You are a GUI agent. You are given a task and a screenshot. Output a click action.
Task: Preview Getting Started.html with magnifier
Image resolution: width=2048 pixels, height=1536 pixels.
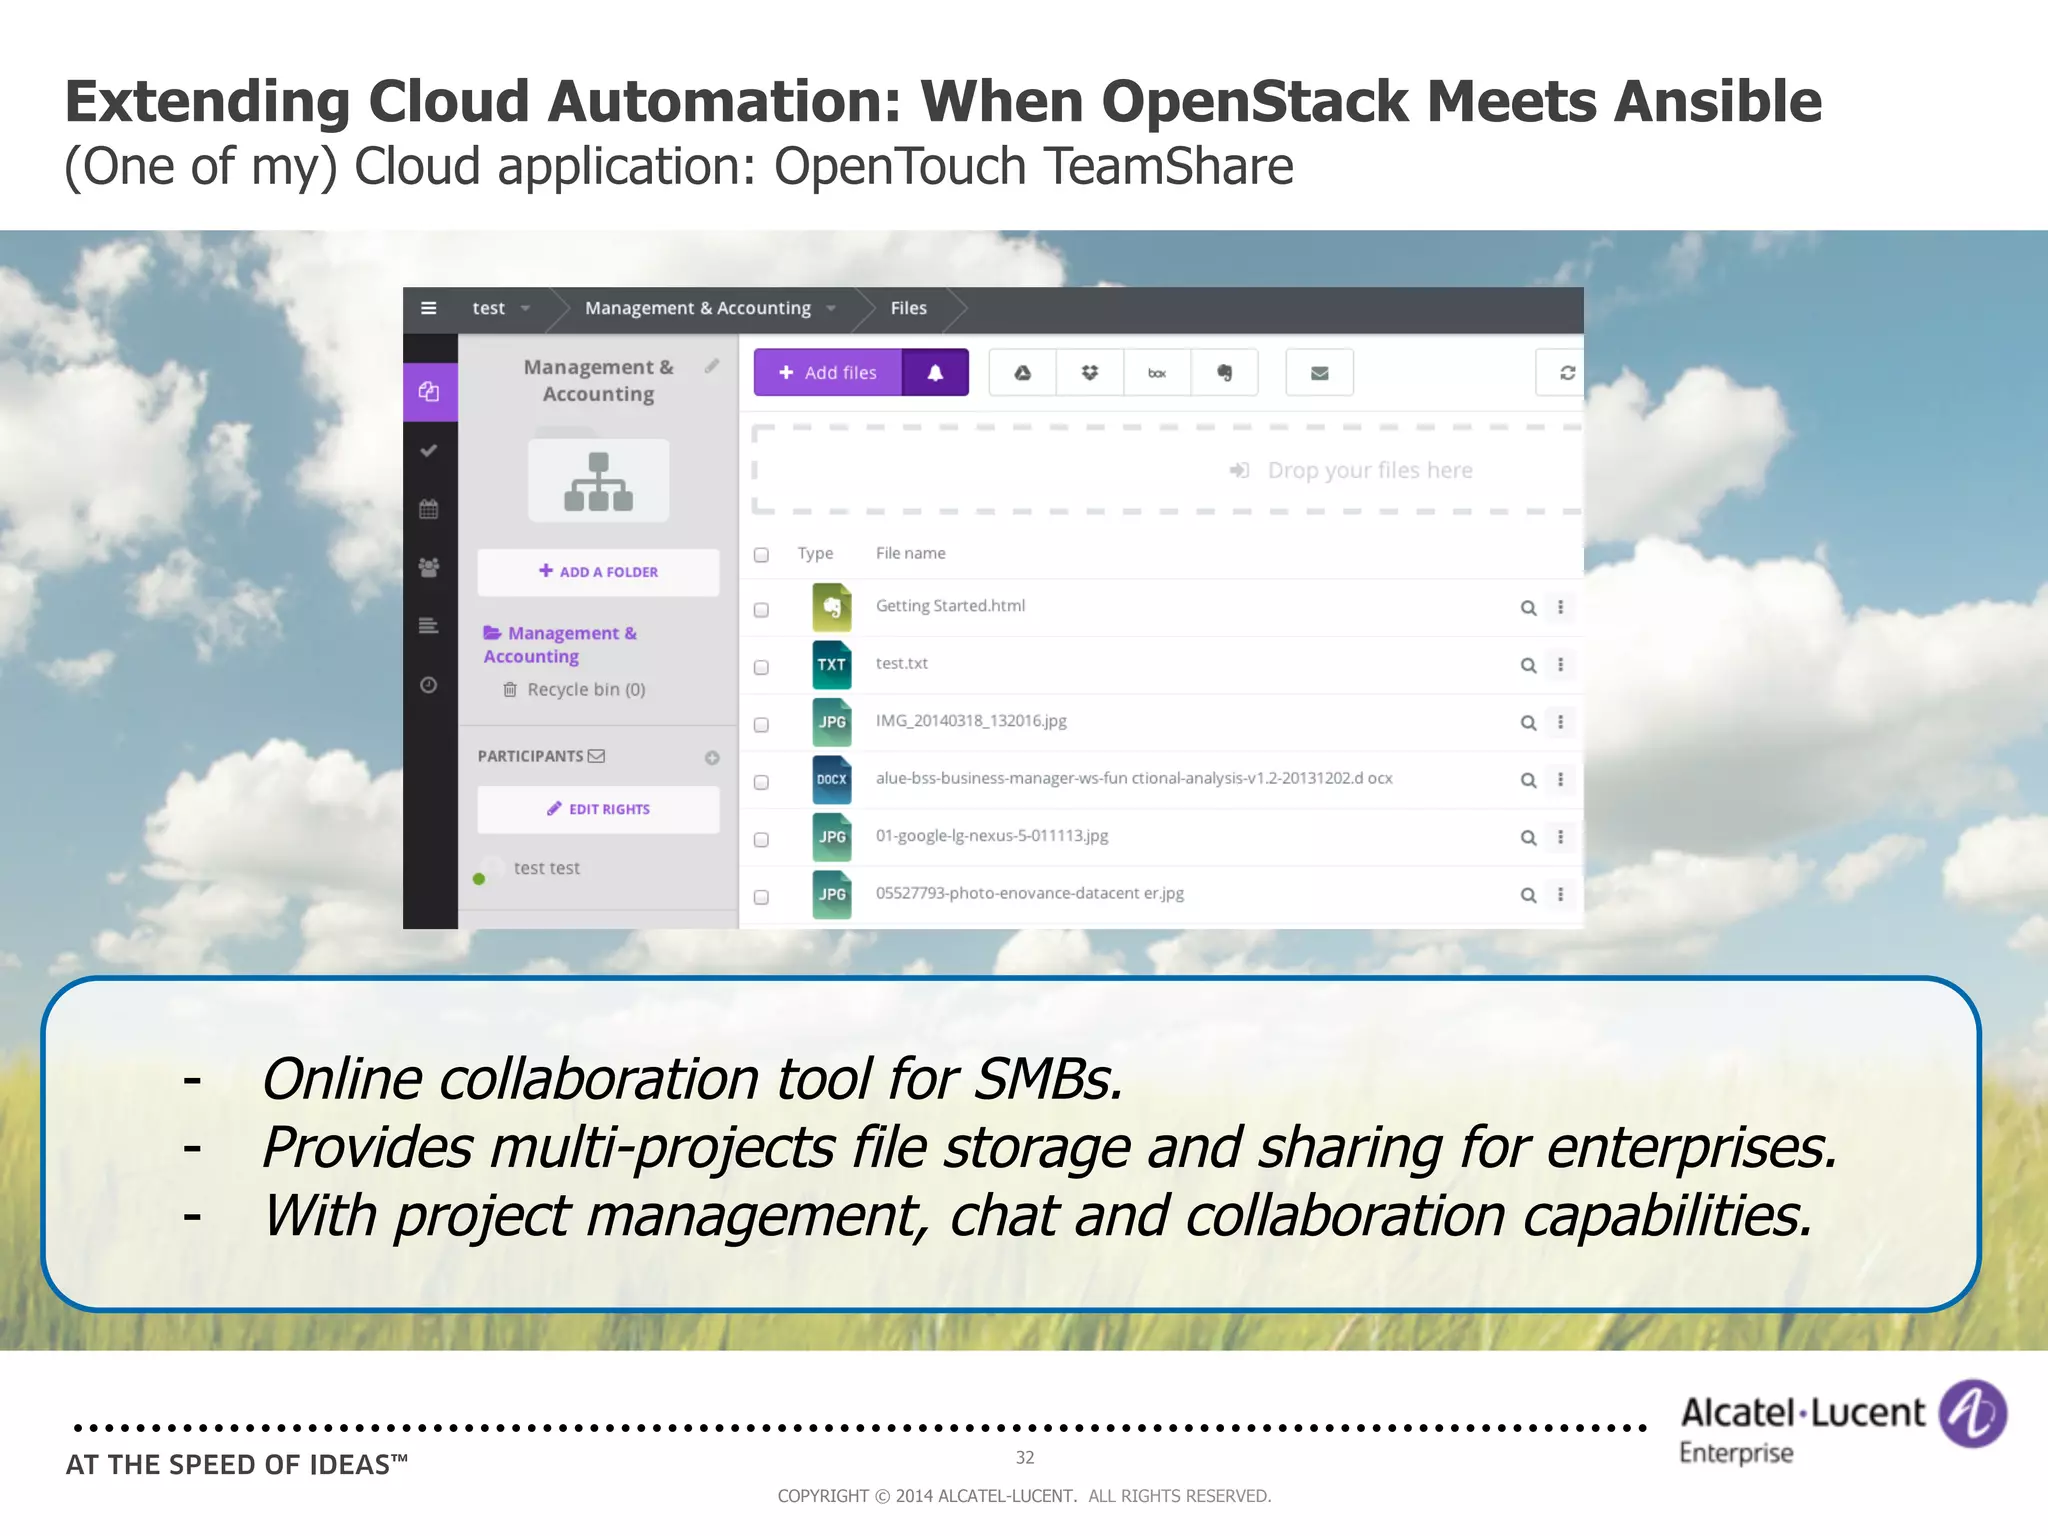[x=1528, y=608]
